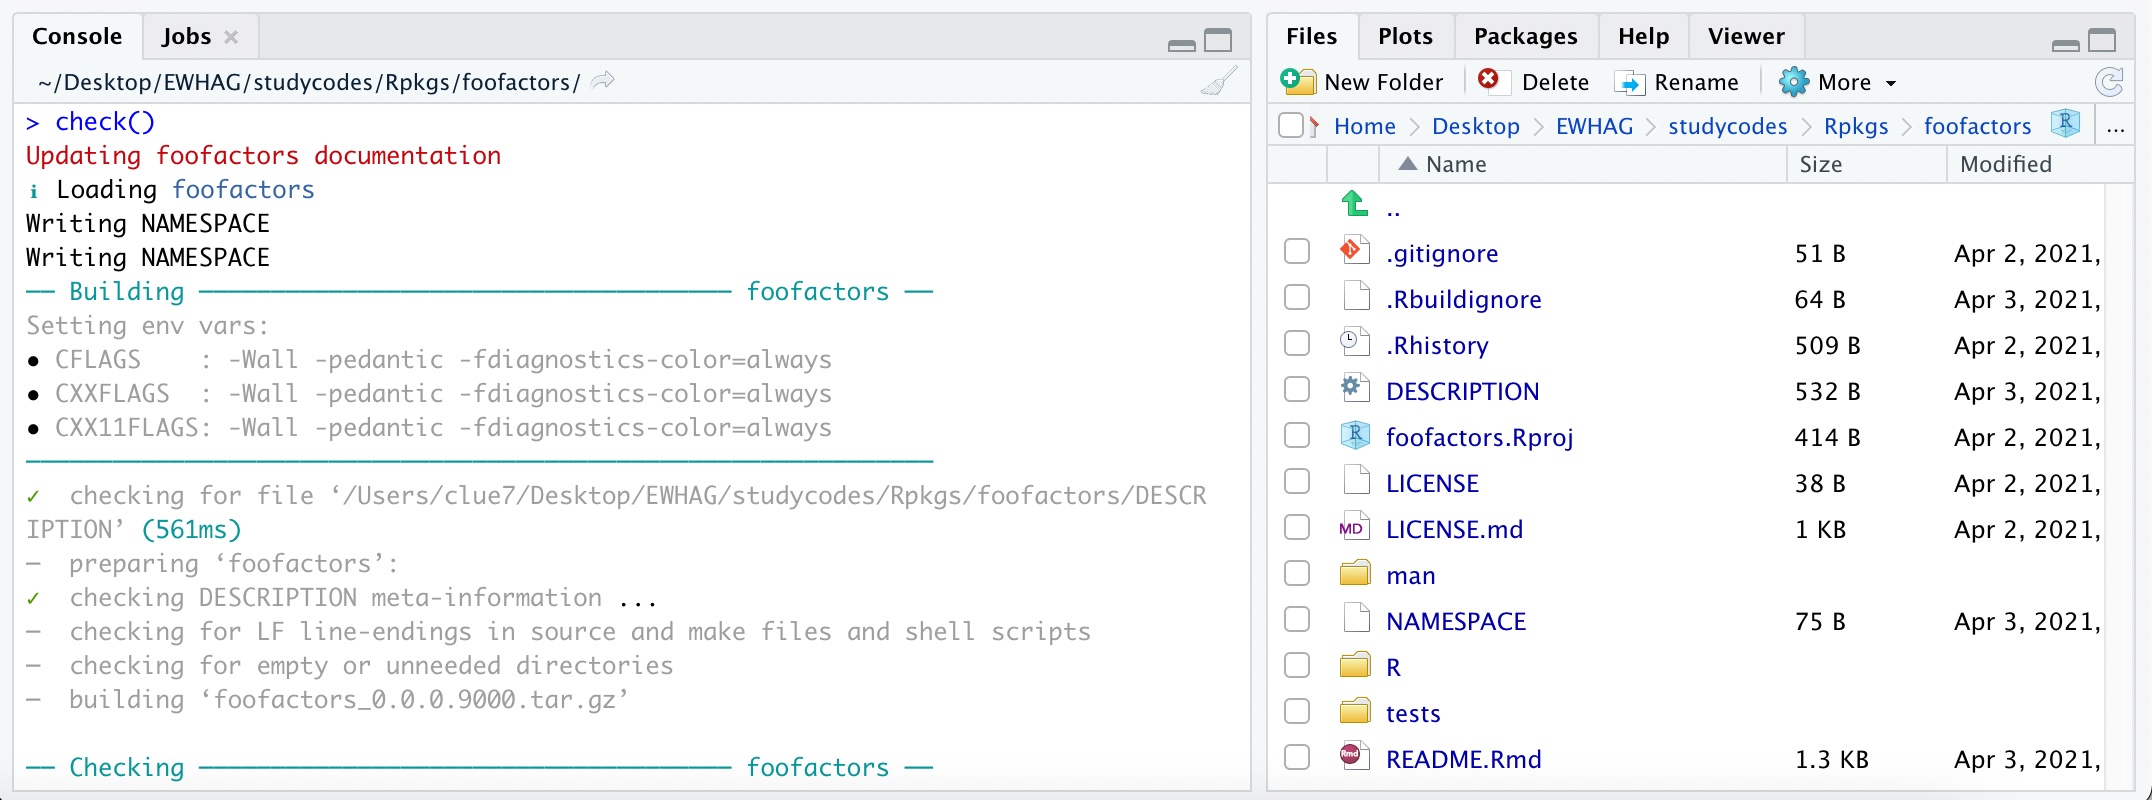Check the README.Rmd checkbox
The width and height of the screenshot is (2152, 800).
tap(1297, 757)
